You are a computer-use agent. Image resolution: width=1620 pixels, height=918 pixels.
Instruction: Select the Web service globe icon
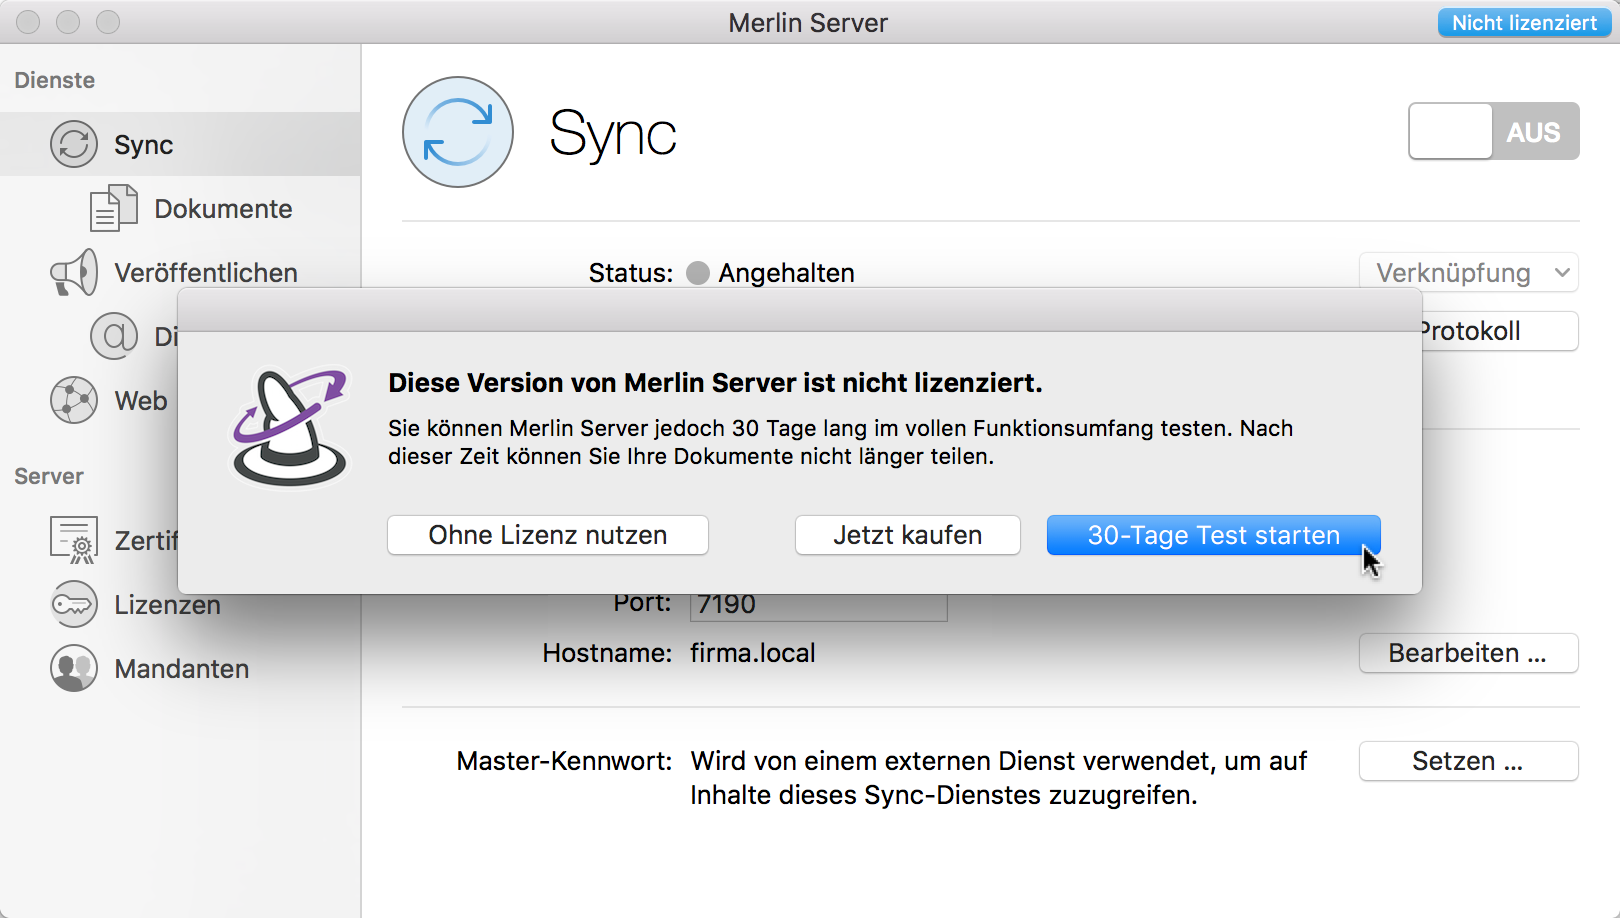point(74,400)
